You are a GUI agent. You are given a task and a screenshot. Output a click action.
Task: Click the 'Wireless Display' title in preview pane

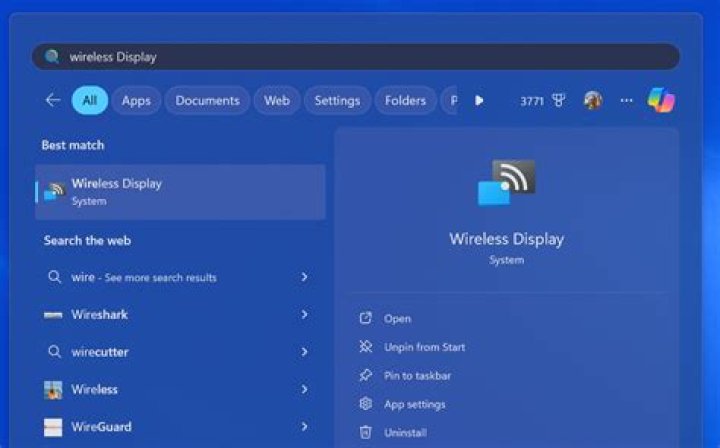(506, 239)
